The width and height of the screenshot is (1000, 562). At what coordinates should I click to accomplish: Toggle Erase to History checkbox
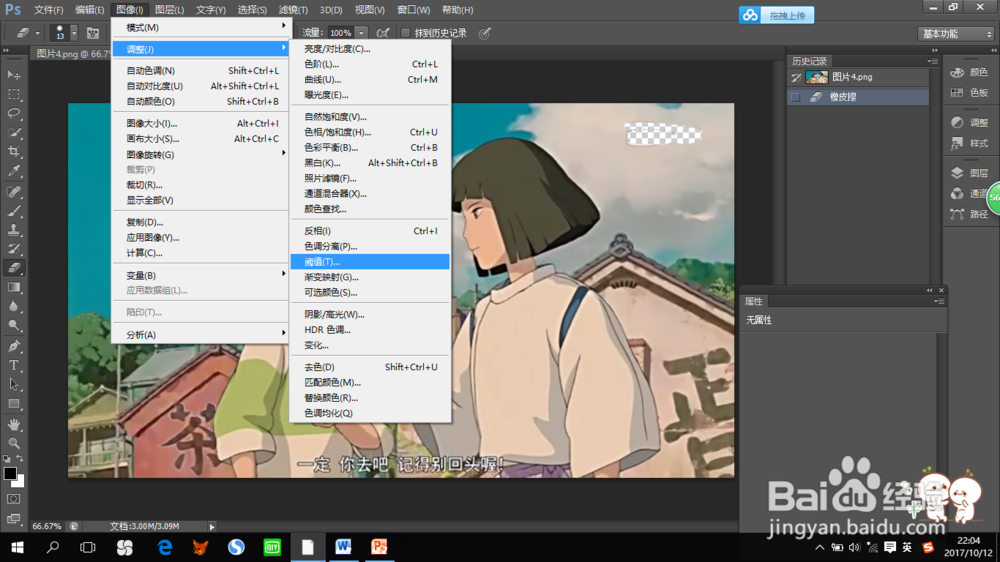click(x=405, y=33)
